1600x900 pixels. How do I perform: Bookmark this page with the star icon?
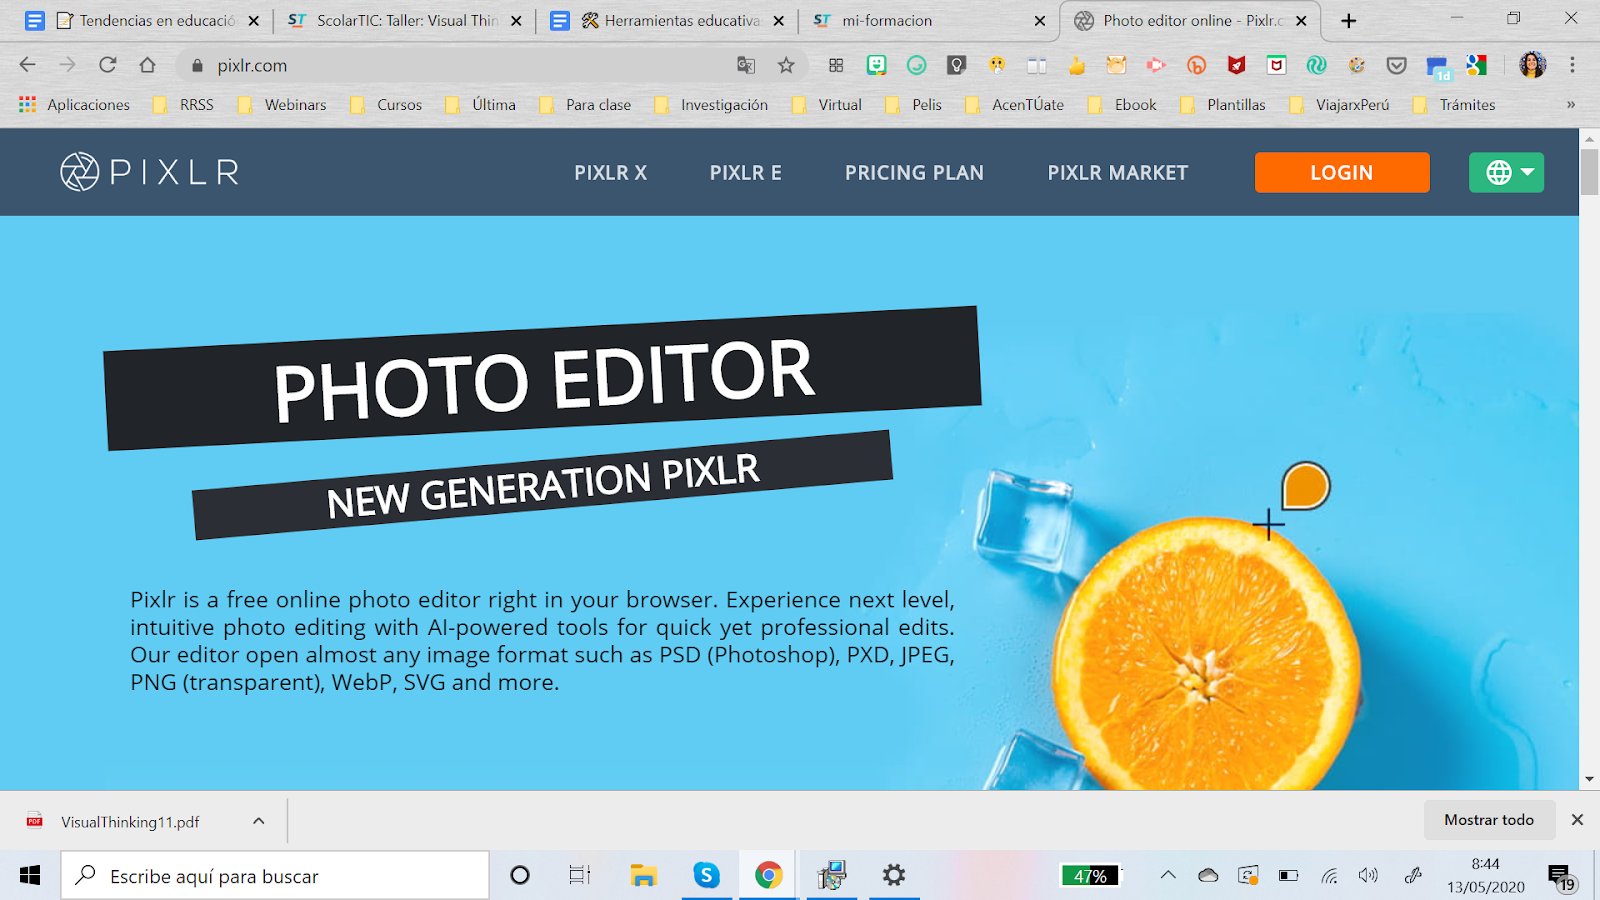pos(786,65)
